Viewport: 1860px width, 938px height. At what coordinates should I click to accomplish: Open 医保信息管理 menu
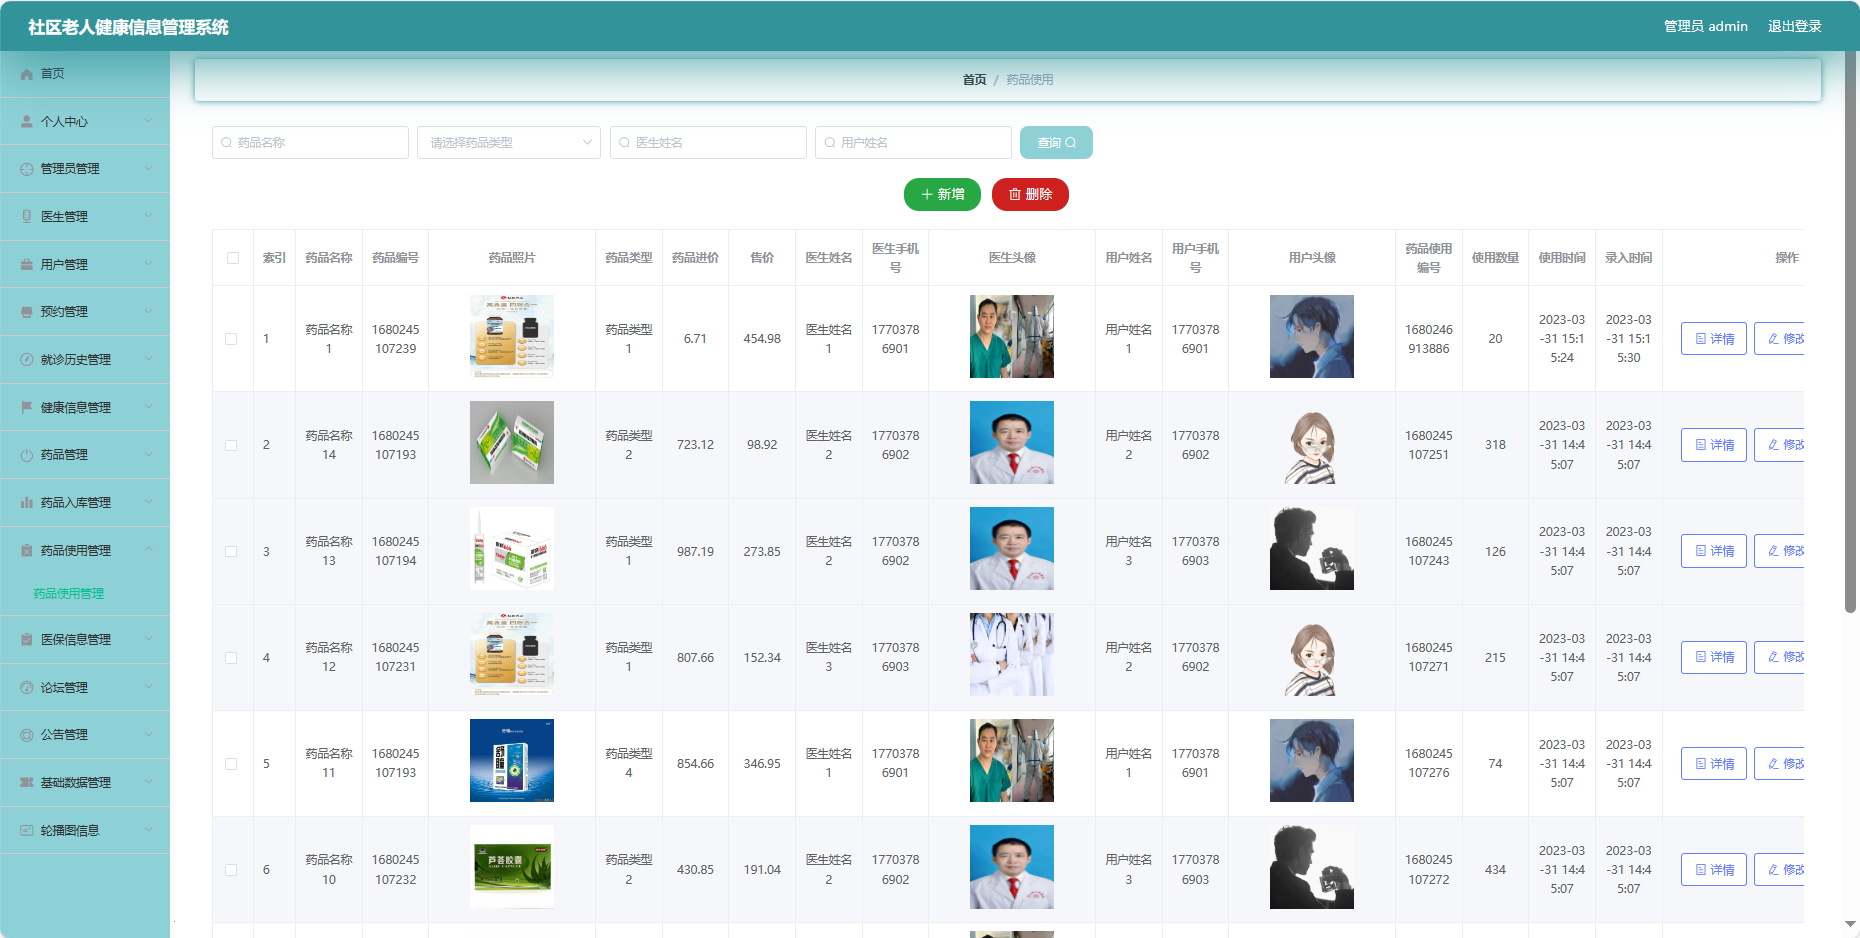85,640
